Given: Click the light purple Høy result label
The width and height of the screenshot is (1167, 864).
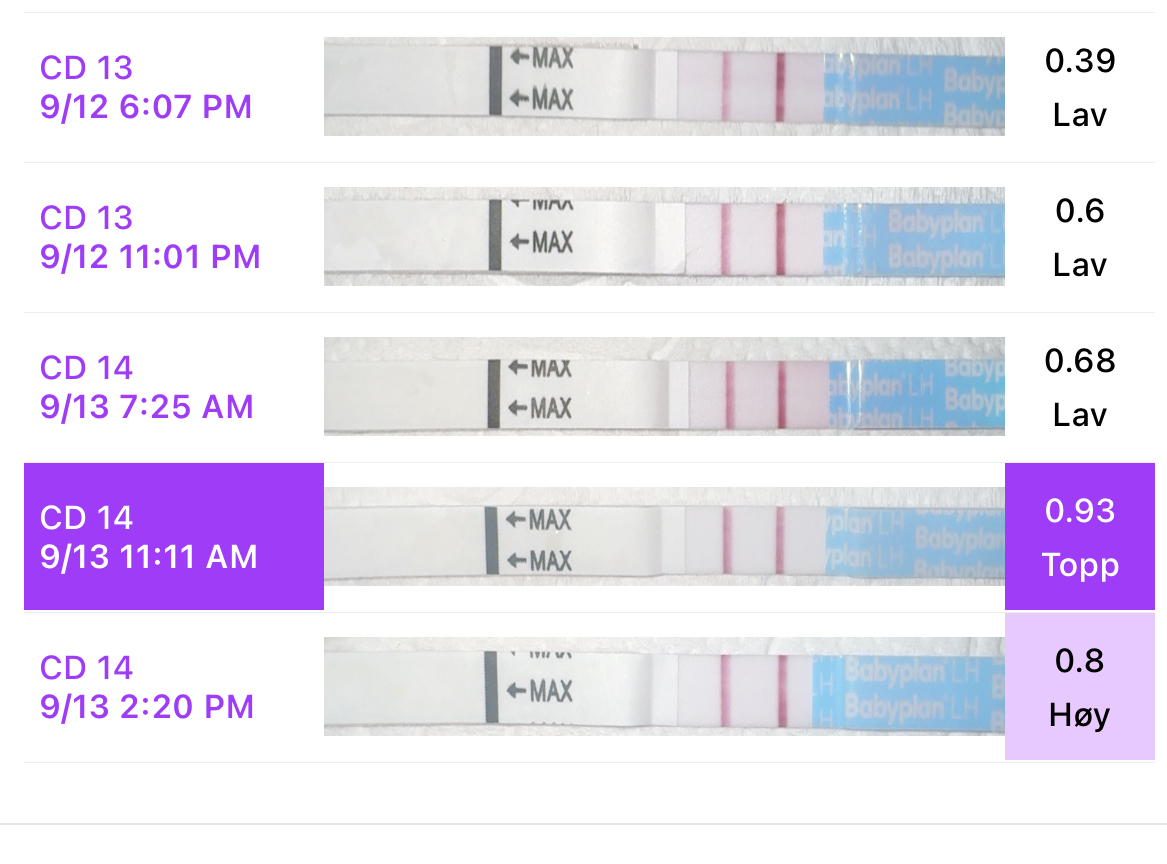Looking at the screenshot, I should [x=1080, y=715].
